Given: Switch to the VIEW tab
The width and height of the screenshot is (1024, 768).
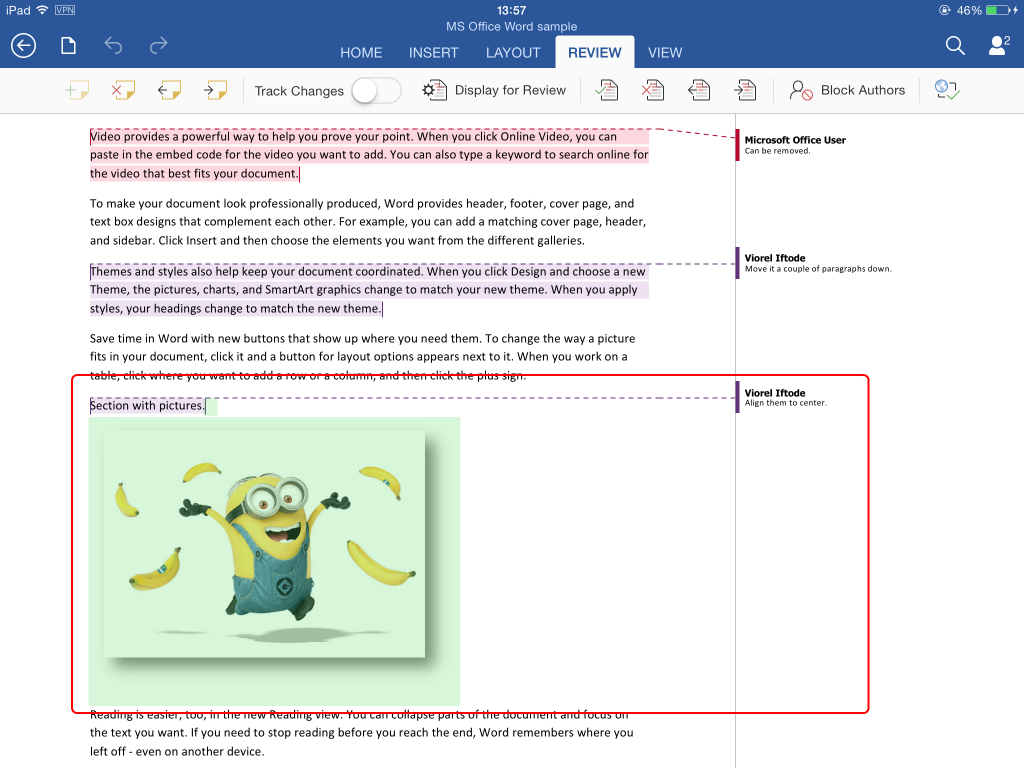Looking at the screenshot, I should (665, 53).
